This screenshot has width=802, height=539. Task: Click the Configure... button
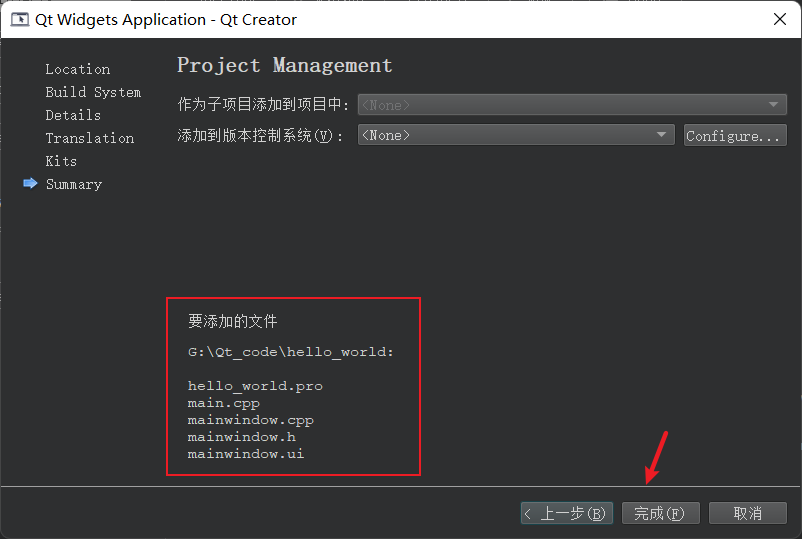coord(735,136)
